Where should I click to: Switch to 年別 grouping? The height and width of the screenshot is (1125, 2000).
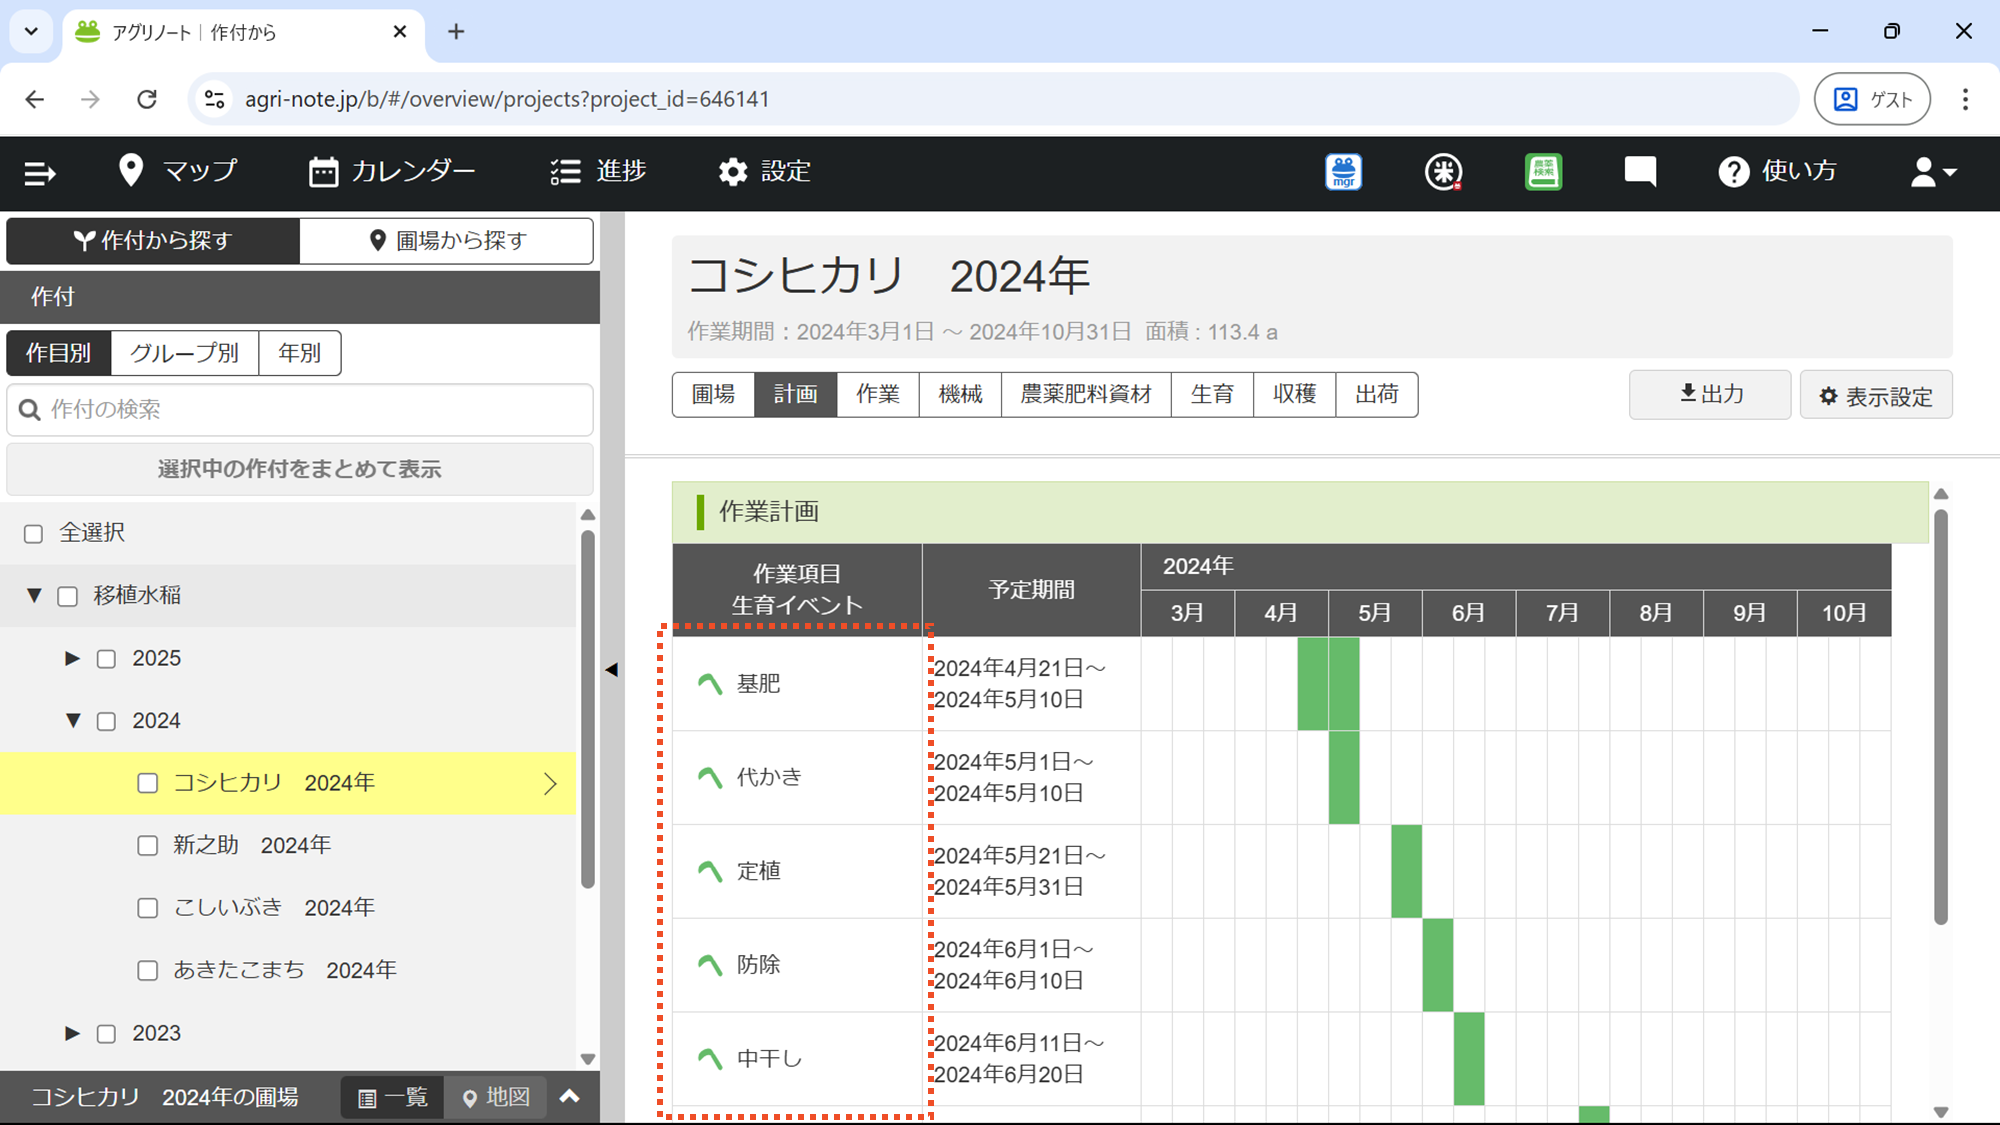click(300, 353)
